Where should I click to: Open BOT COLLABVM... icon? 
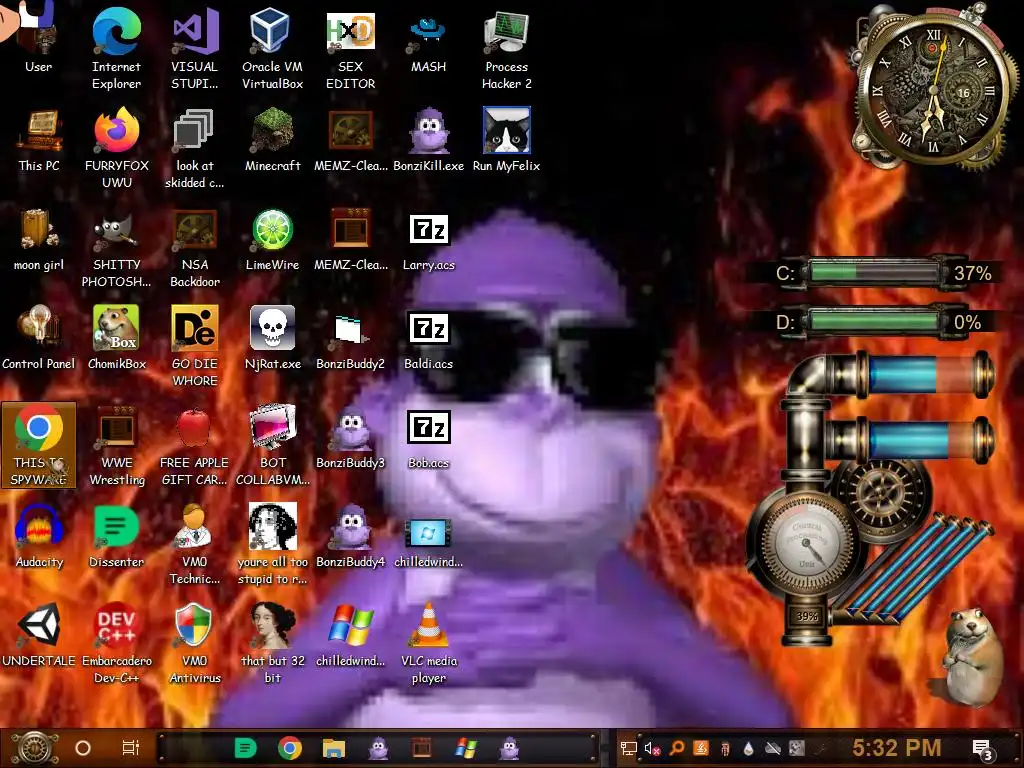[x=272, y=445]
